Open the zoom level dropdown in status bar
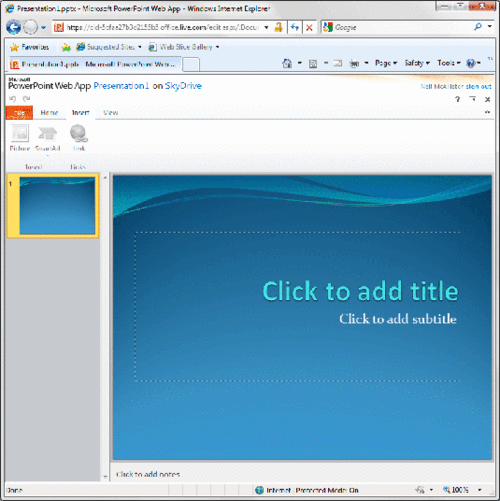Viewport: 500px width, 501px height. pyautogui.click(x=480, y=490)
